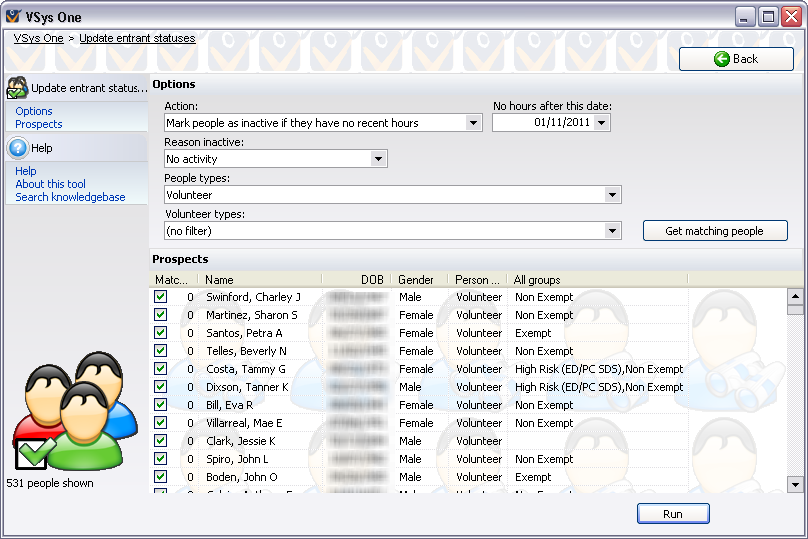
Task: Uncheck the Swinford, Charley J checkbox
Action: (x=160, y=296)
